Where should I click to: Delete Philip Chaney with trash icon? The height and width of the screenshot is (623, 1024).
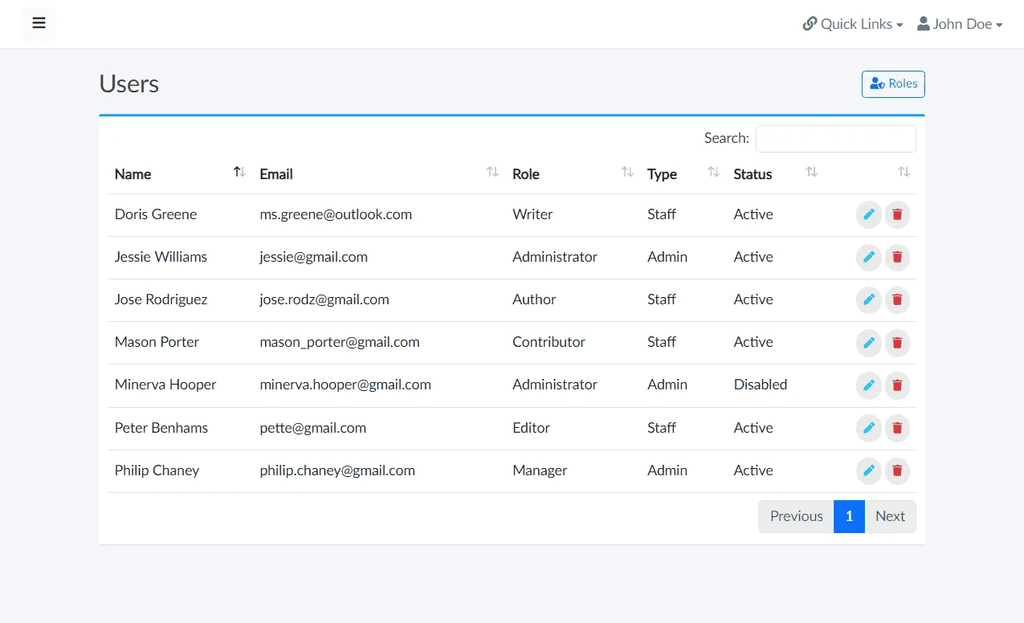click(897, 470)
